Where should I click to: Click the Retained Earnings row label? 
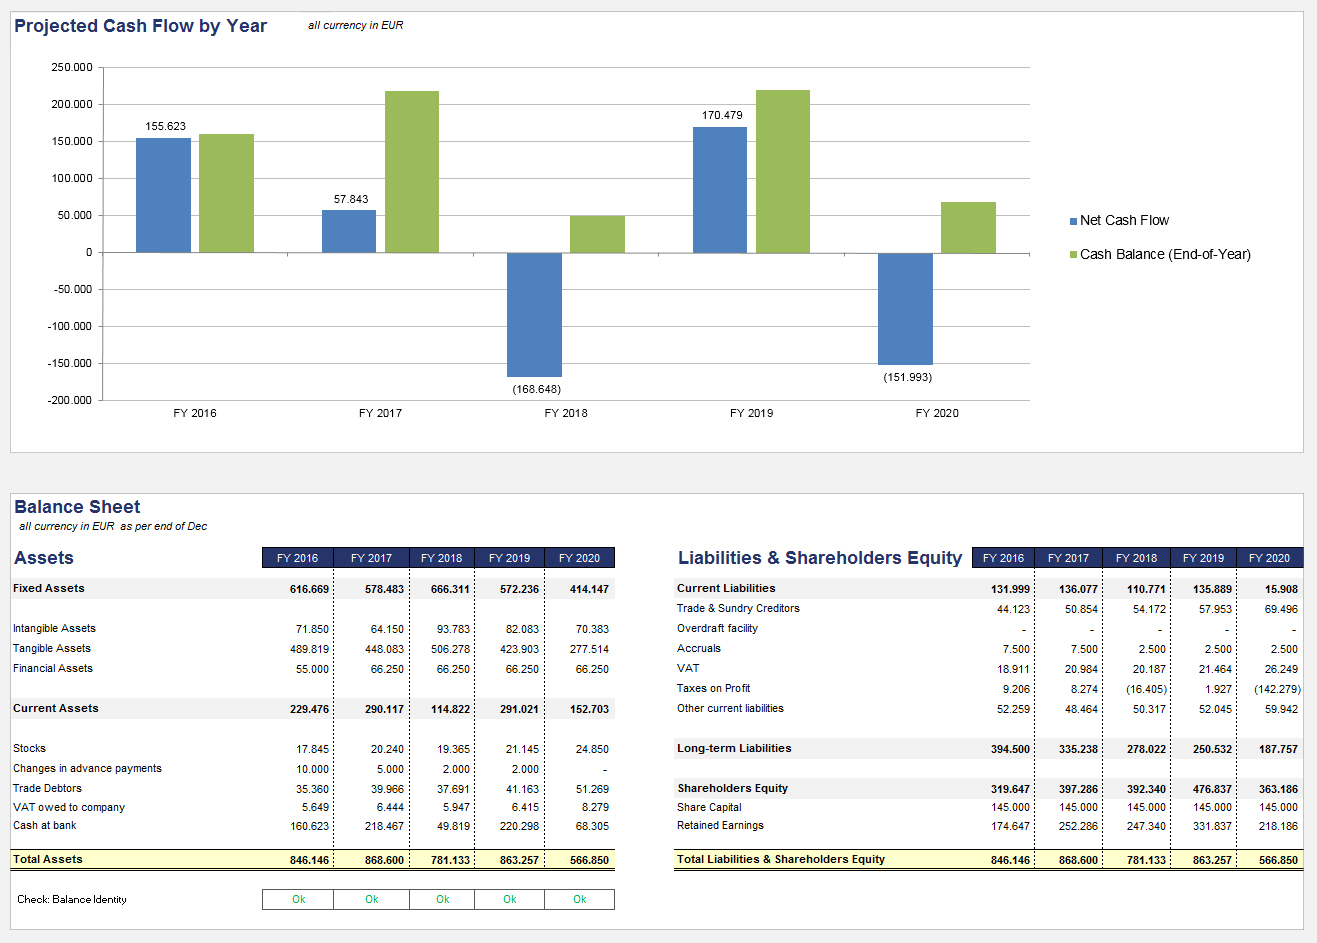tap(720, 825)
